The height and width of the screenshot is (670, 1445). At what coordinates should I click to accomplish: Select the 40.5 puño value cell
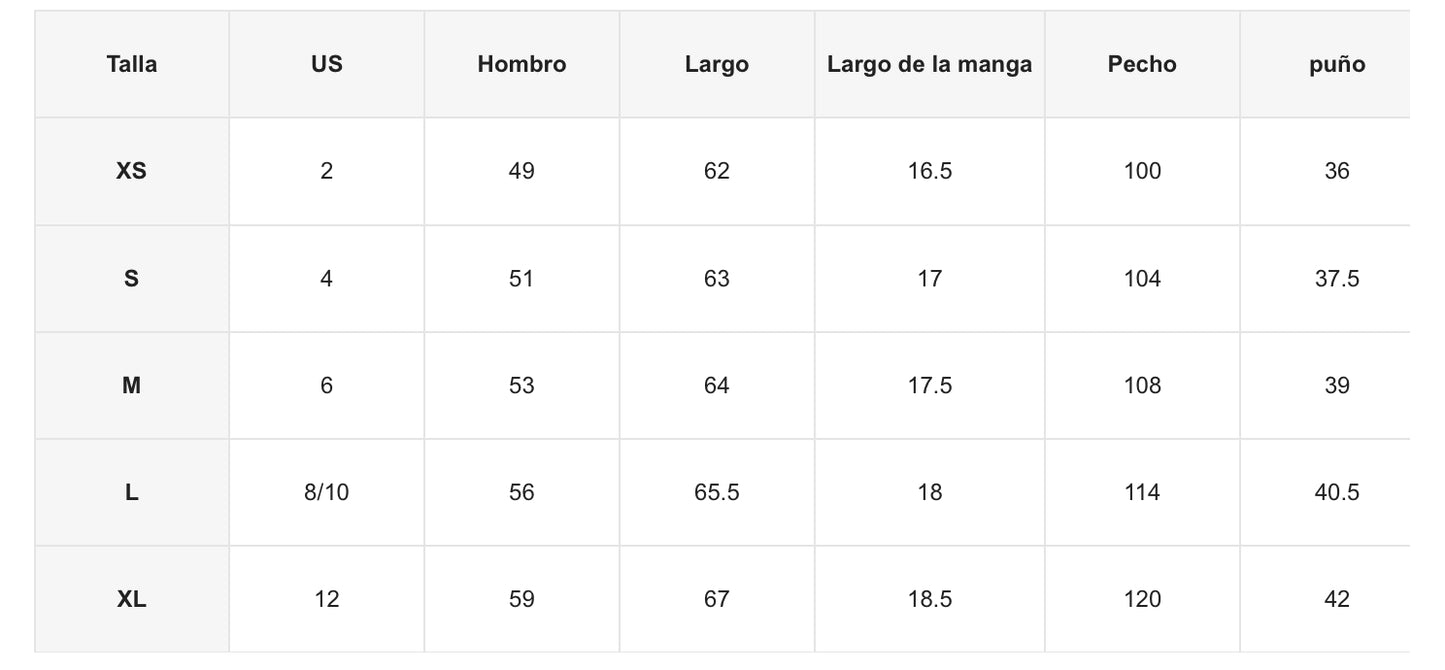coord(1337,492)
